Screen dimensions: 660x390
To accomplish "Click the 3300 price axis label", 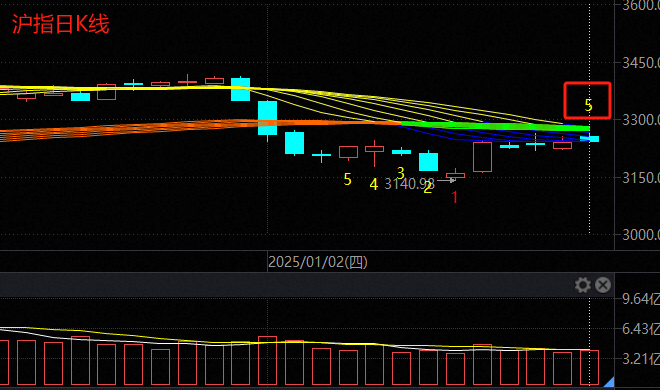I will point(641,120).
